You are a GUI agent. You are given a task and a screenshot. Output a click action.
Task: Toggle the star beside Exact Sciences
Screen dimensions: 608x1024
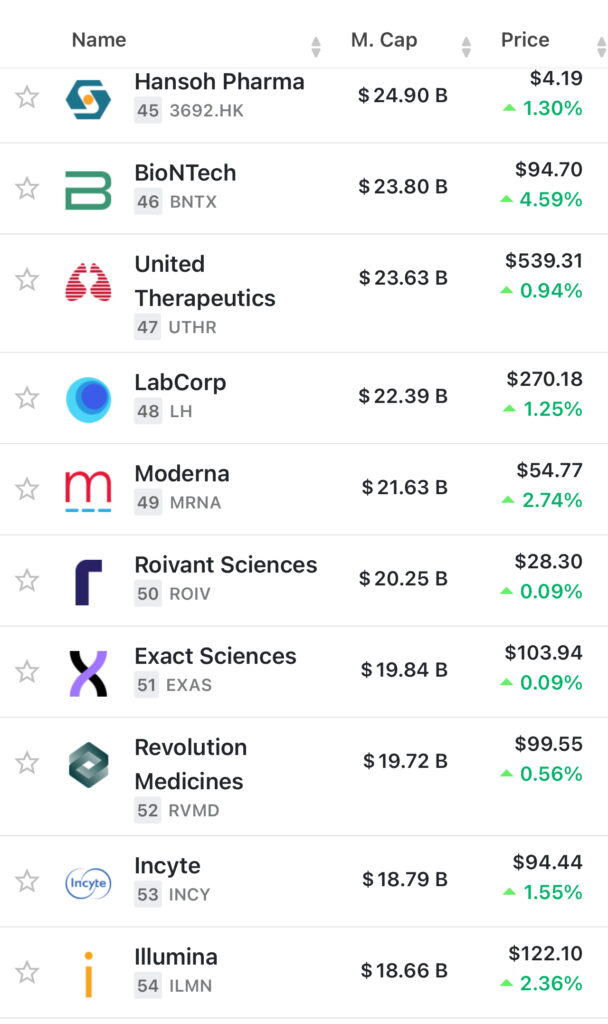pos(27,671)
